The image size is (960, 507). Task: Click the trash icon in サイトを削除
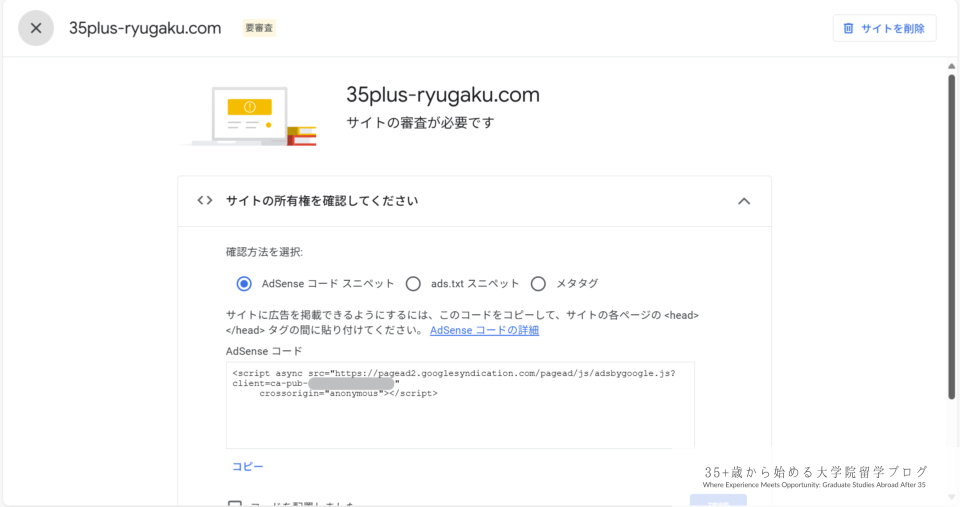(849, 28)
